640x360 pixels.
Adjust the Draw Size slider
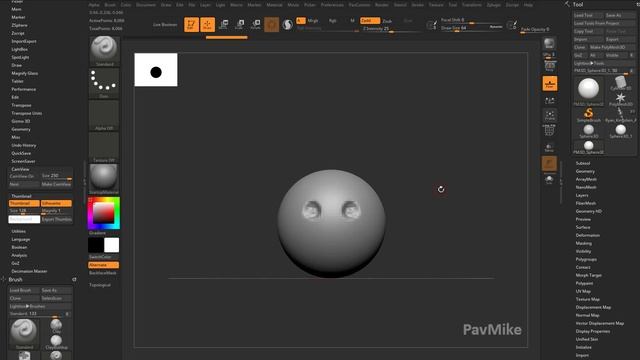tap(471, 28)
